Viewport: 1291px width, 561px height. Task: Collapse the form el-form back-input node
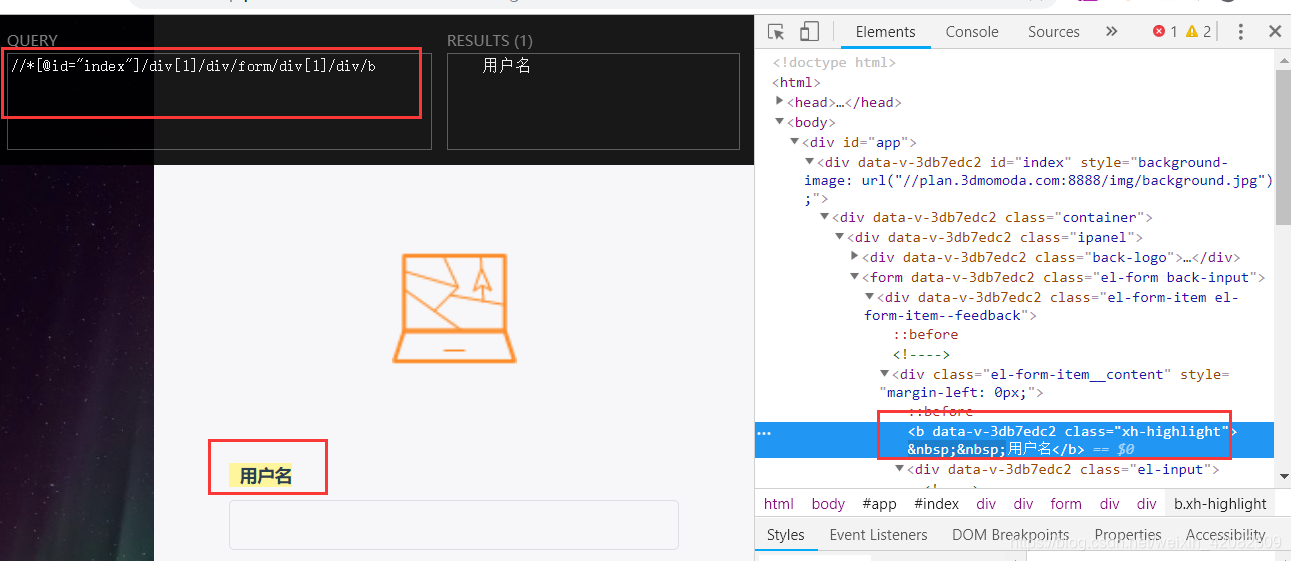[855, 277]
